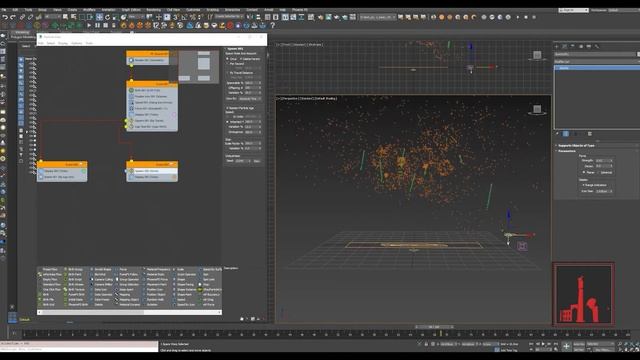Click the Redo arrow in main toolbar
640x360 pixels.
(x=13, y=17)
